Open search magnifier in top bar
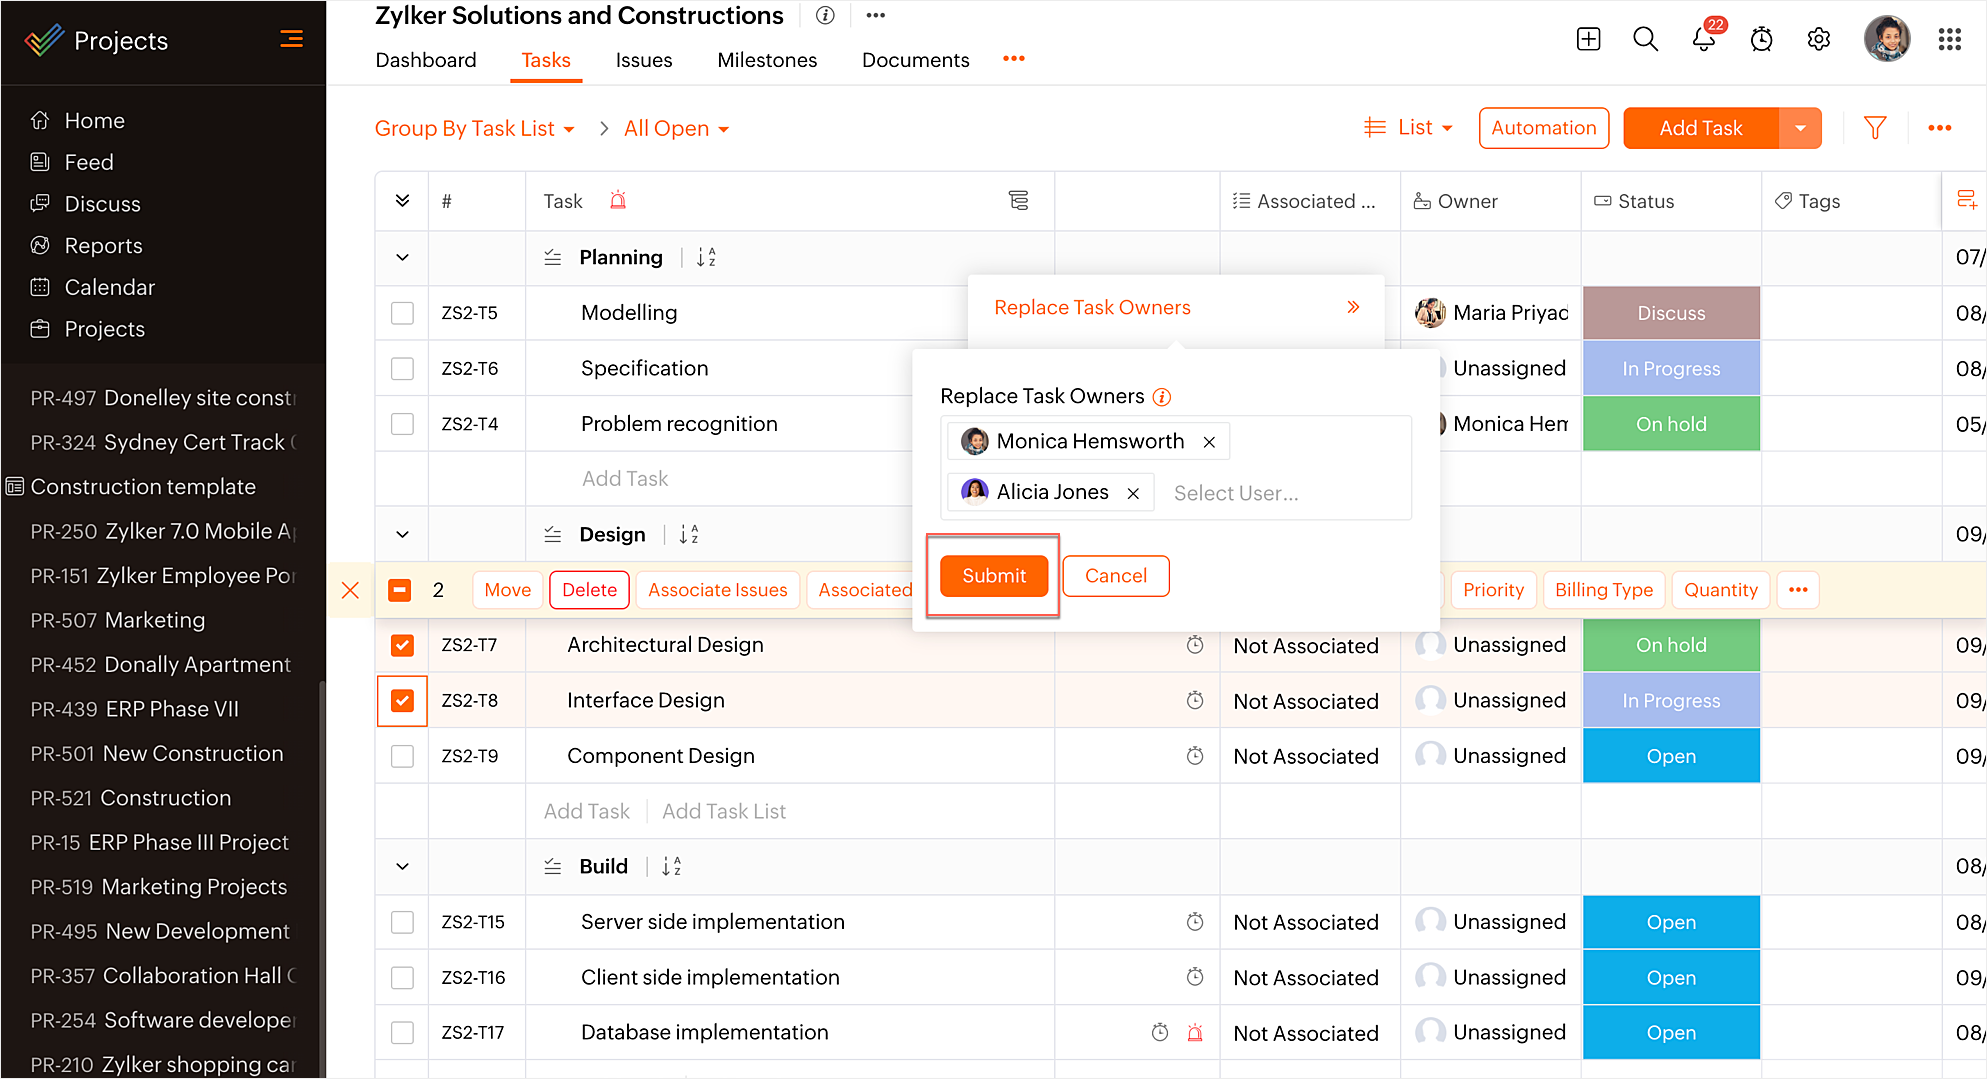 [x=1645, y=39]
